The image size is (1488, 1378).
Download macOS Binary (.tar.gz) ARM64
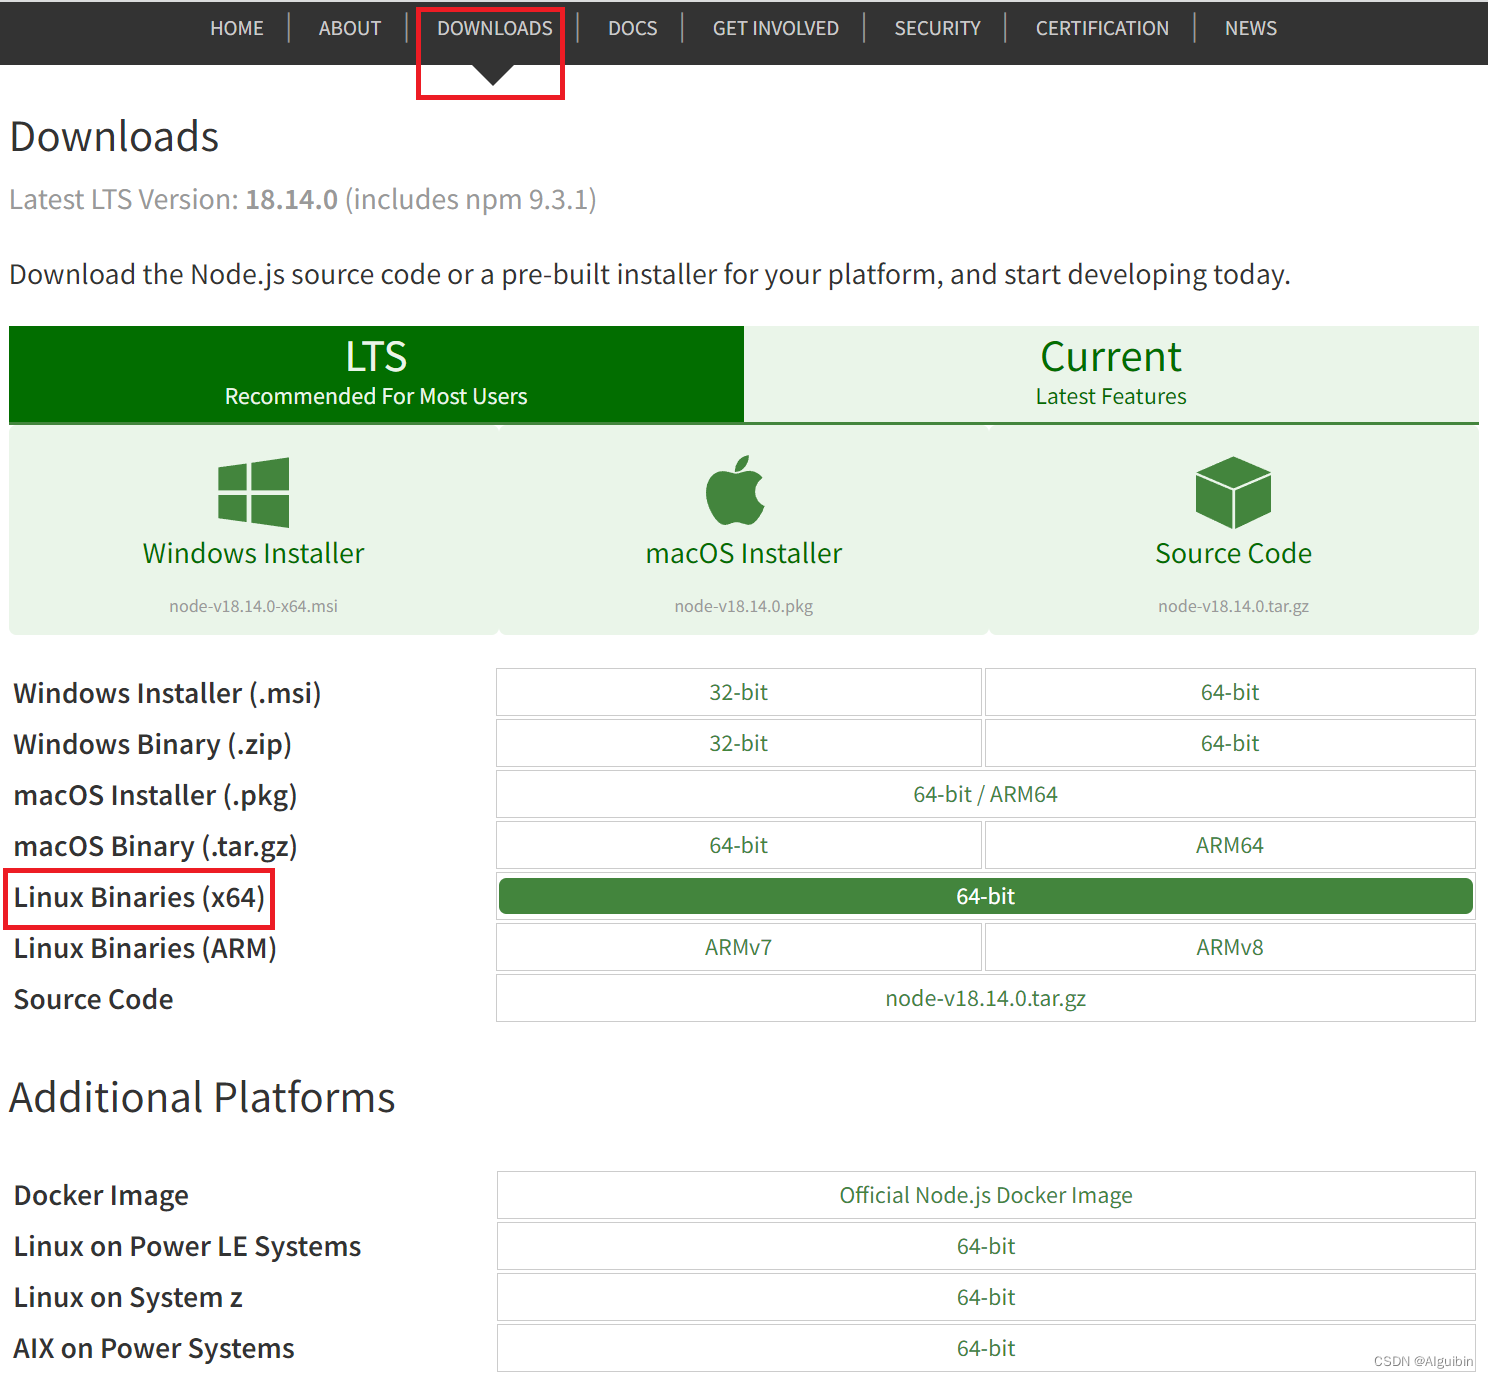point(1230,845)
